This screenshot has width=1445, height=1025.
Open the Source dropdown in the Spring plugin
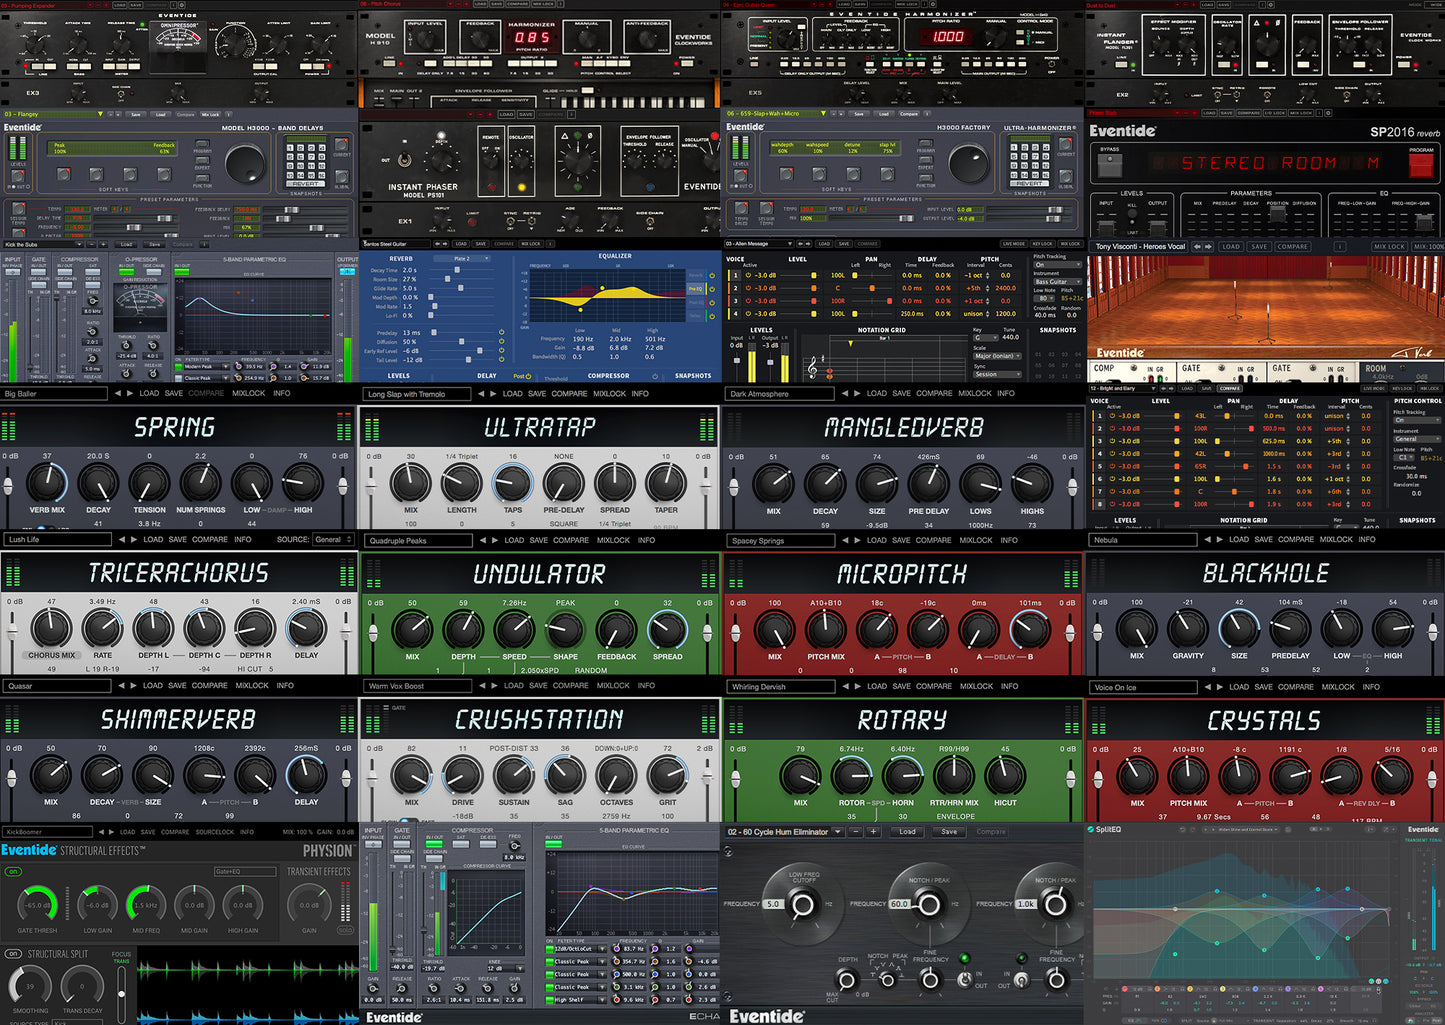[331, 539]
